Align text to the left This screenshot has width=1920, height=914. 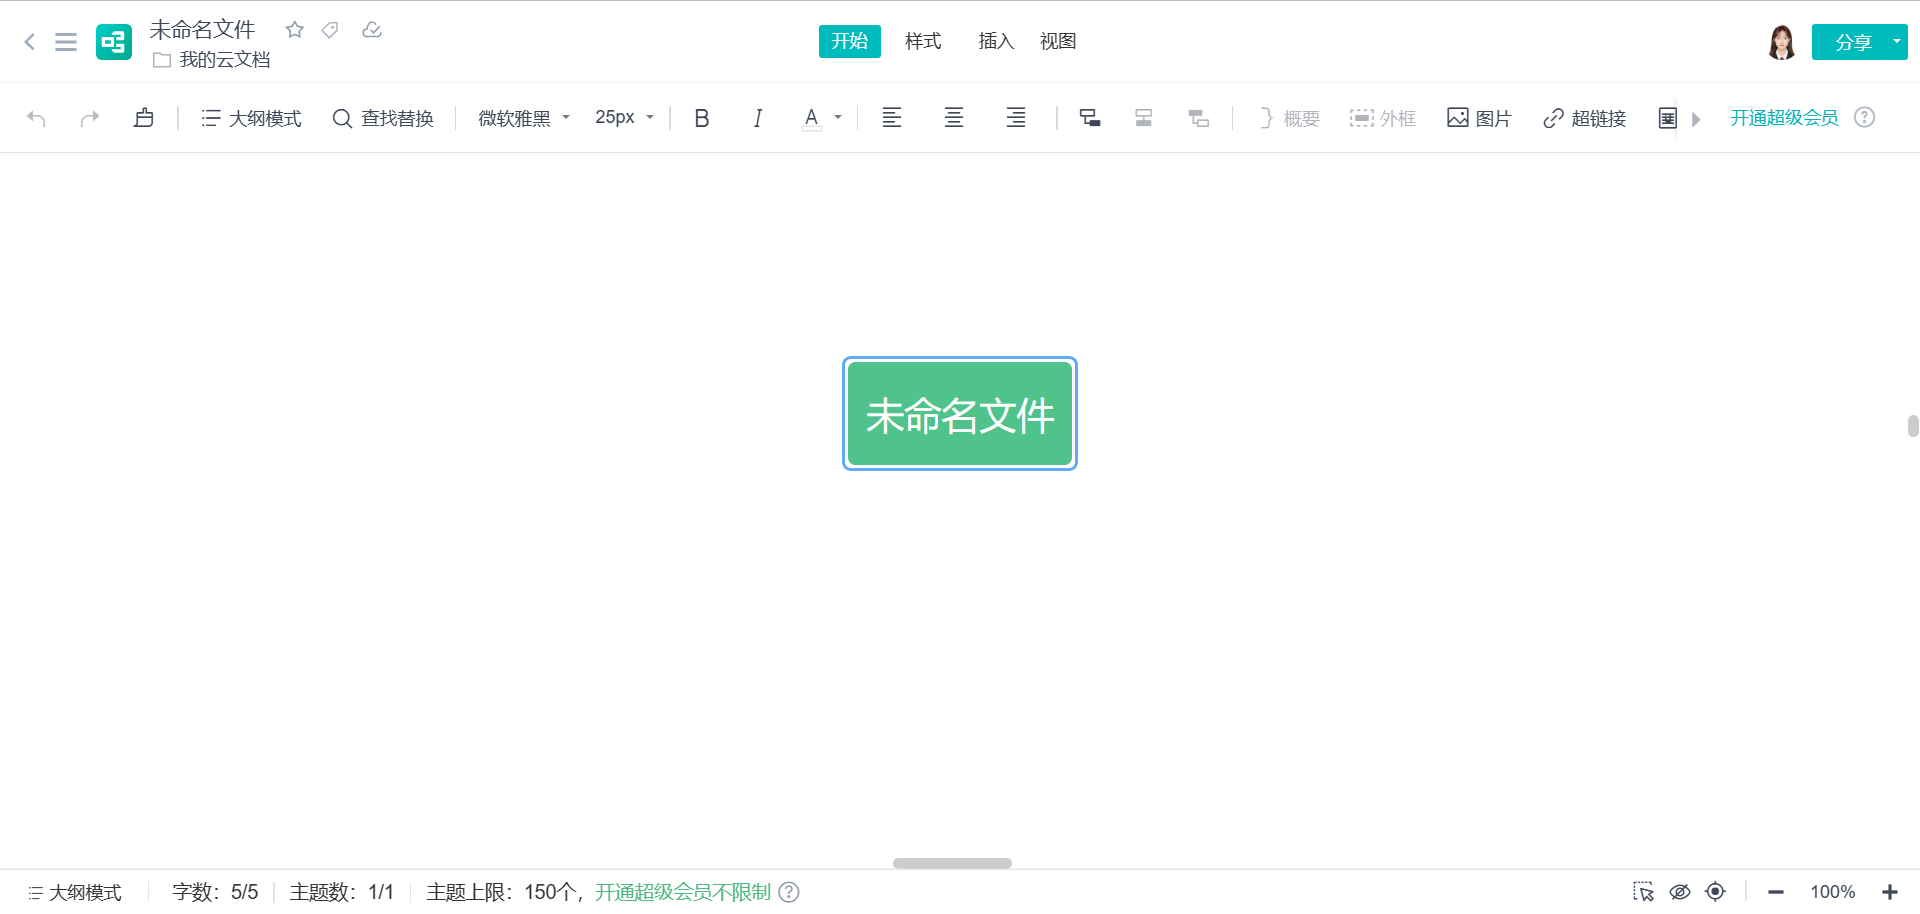(892, 118)
